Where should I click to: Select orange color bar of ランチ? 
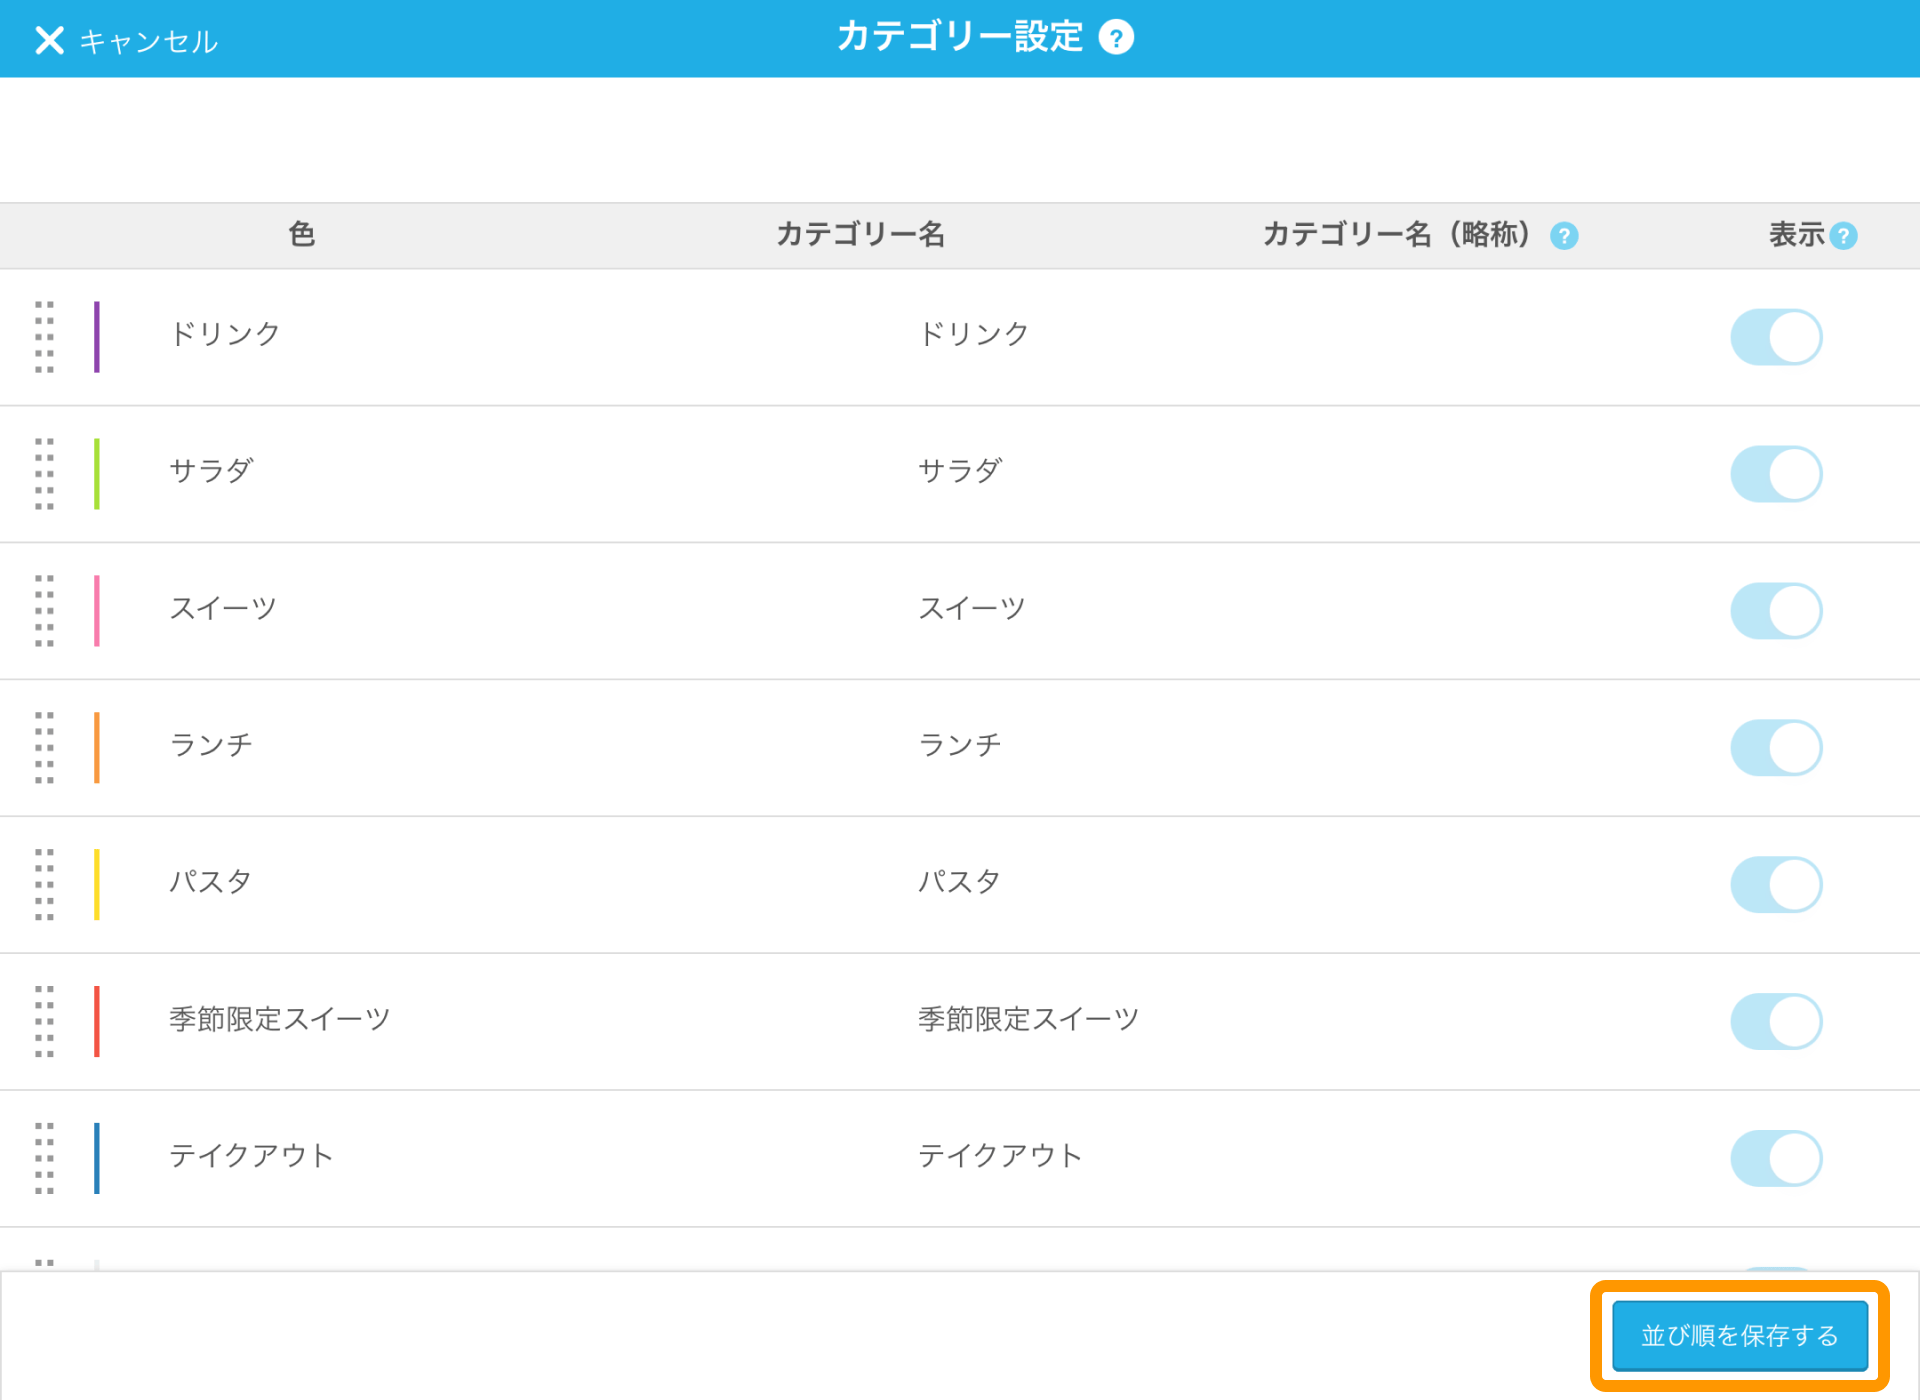tap(97, 748)
